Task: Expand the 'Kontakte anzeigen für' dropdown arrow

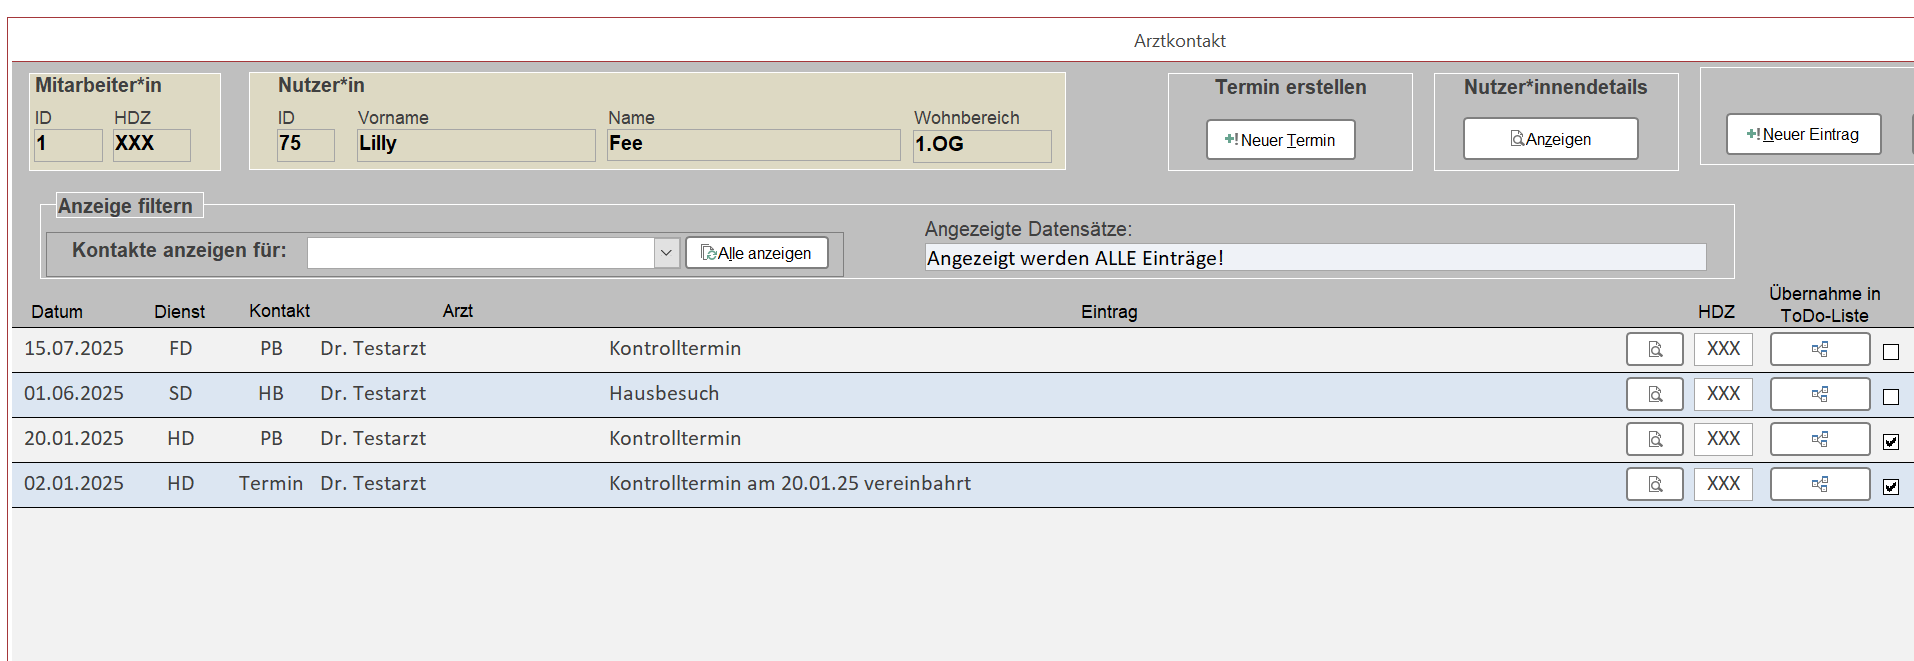Action: pyautogui.click(x=667, y=254)
